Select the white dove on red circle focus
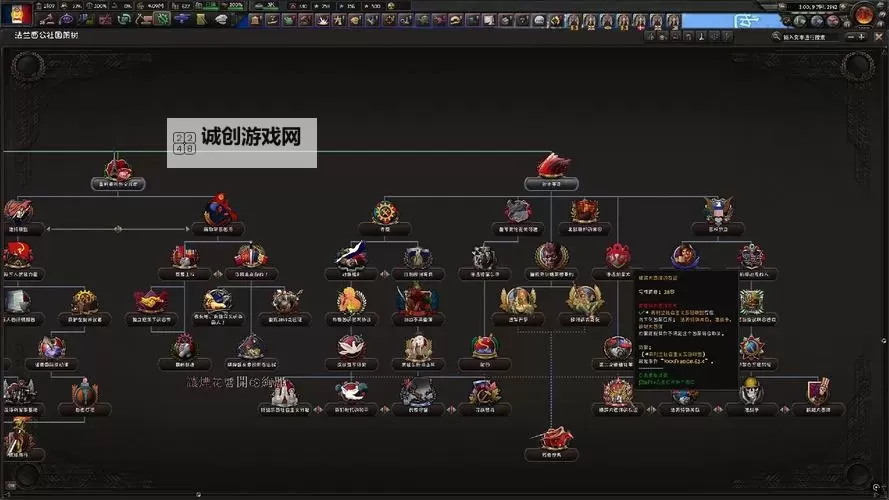Image resolution: width=889 pixels, height=500 pixels. click(x=352, y=351)
